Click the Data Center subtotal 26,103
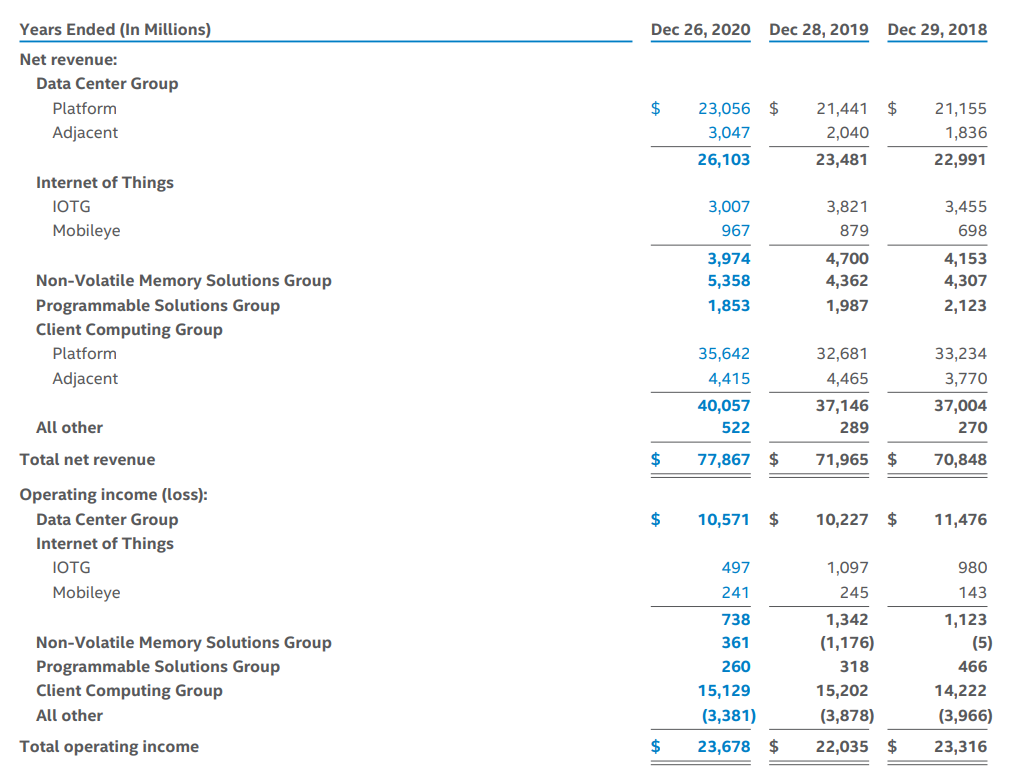 pos(724,160)
